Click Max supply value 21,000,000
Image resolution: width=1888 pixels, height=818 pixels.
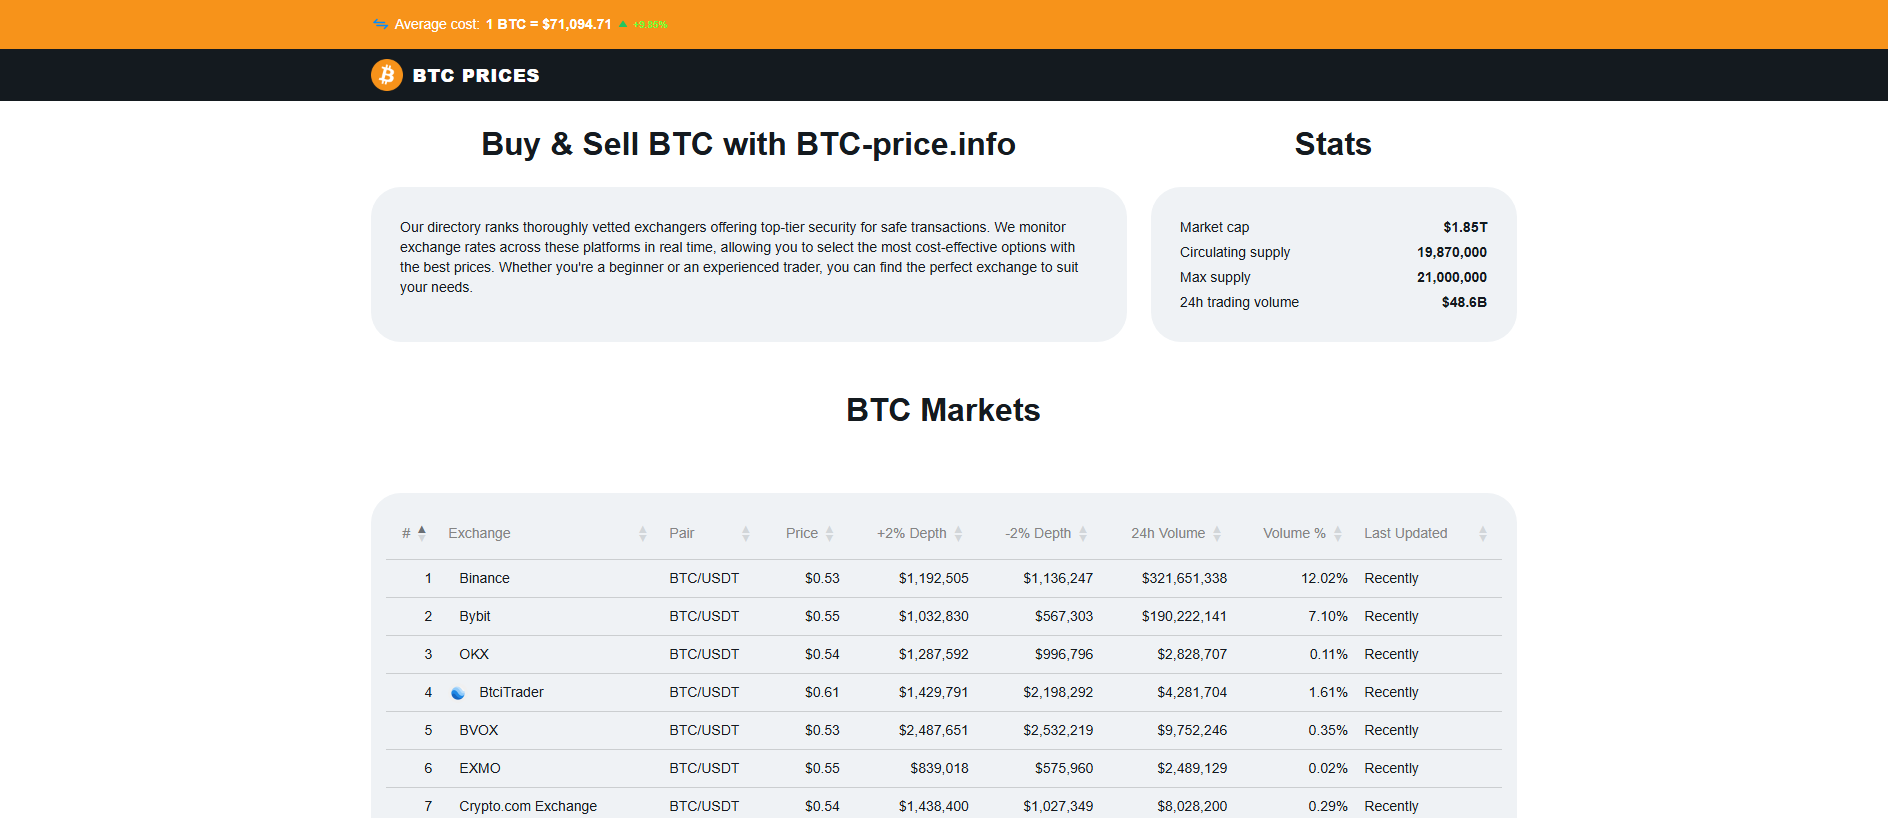1452,277
